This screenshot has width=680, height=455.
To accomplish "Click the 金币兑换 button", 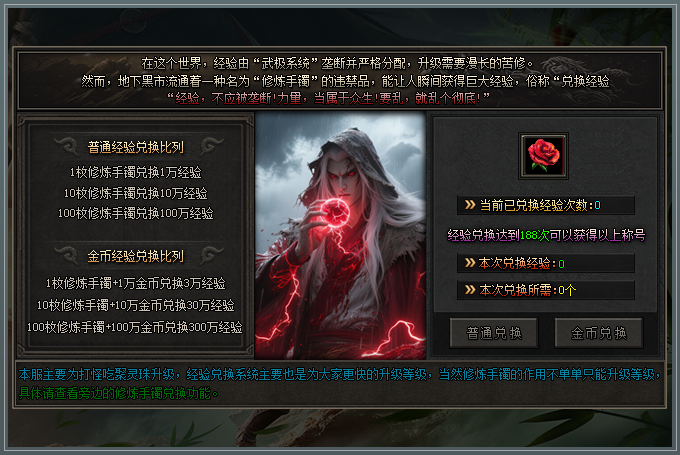I will click(x=599, y=333).
